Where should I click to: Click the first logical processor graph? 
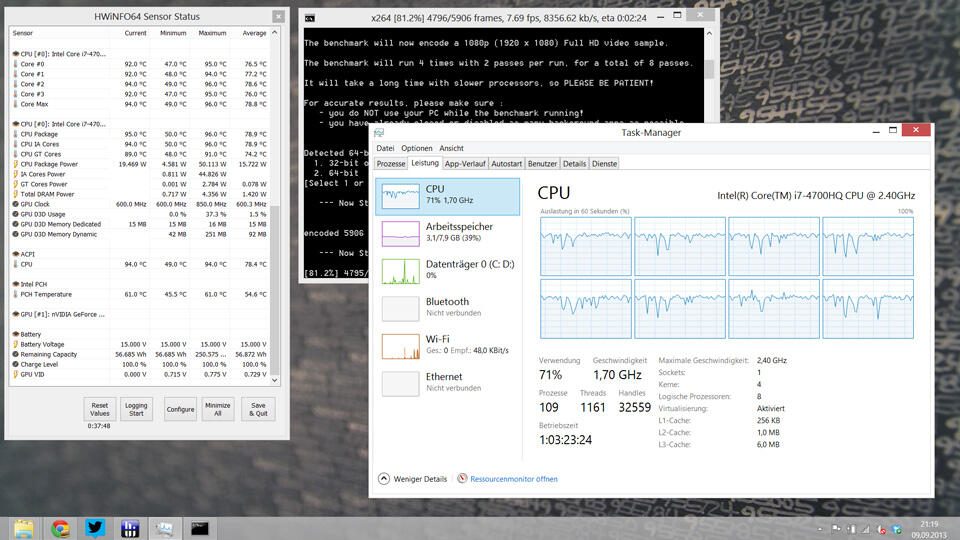(x=586, y=247)
